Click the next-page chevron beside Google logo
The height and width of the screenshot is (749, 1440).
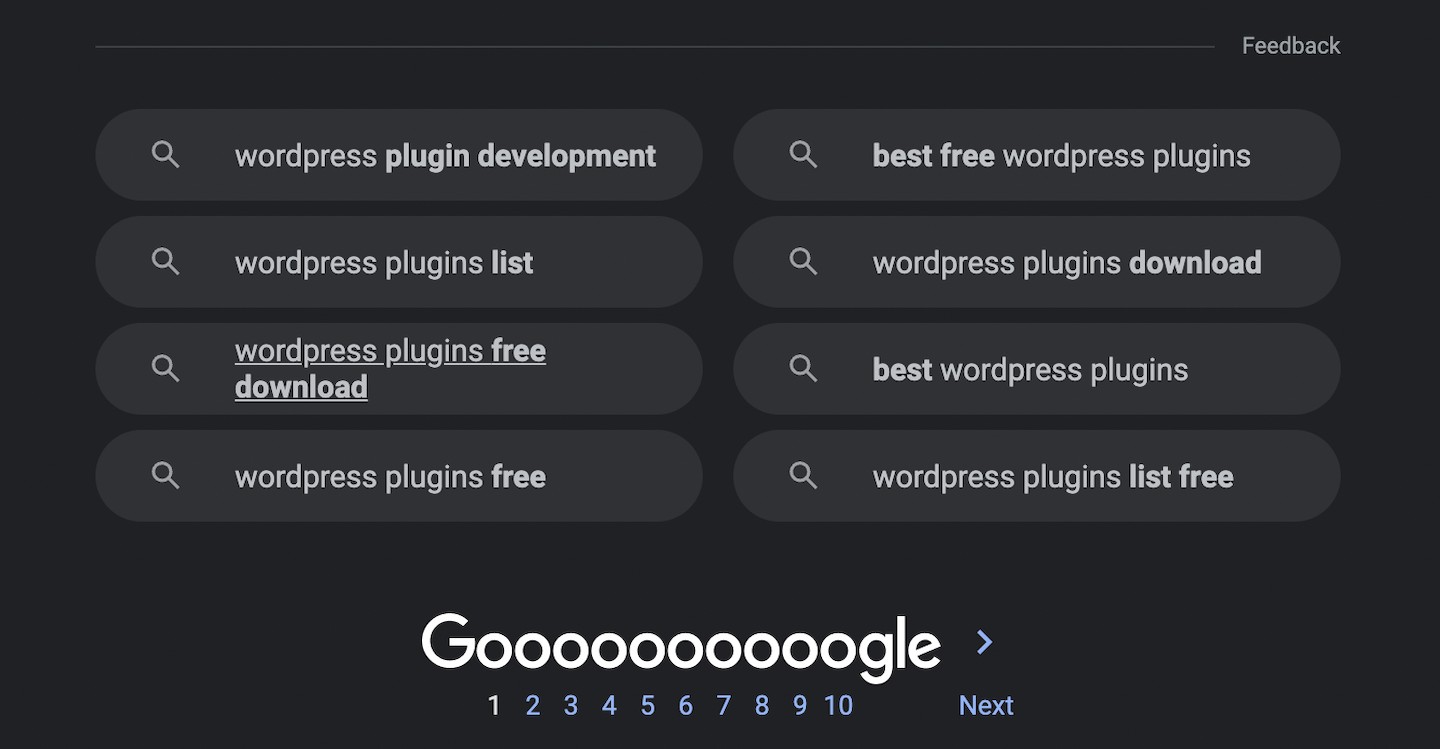pos(985,642)
